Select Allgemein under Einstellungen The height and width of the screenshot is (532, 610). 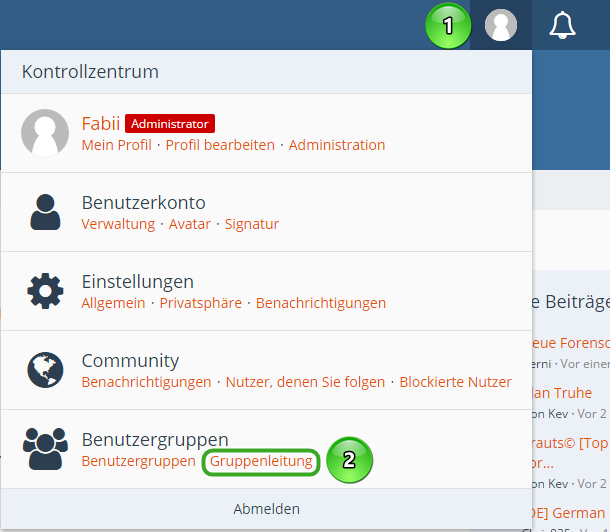(x=113, y=303)
